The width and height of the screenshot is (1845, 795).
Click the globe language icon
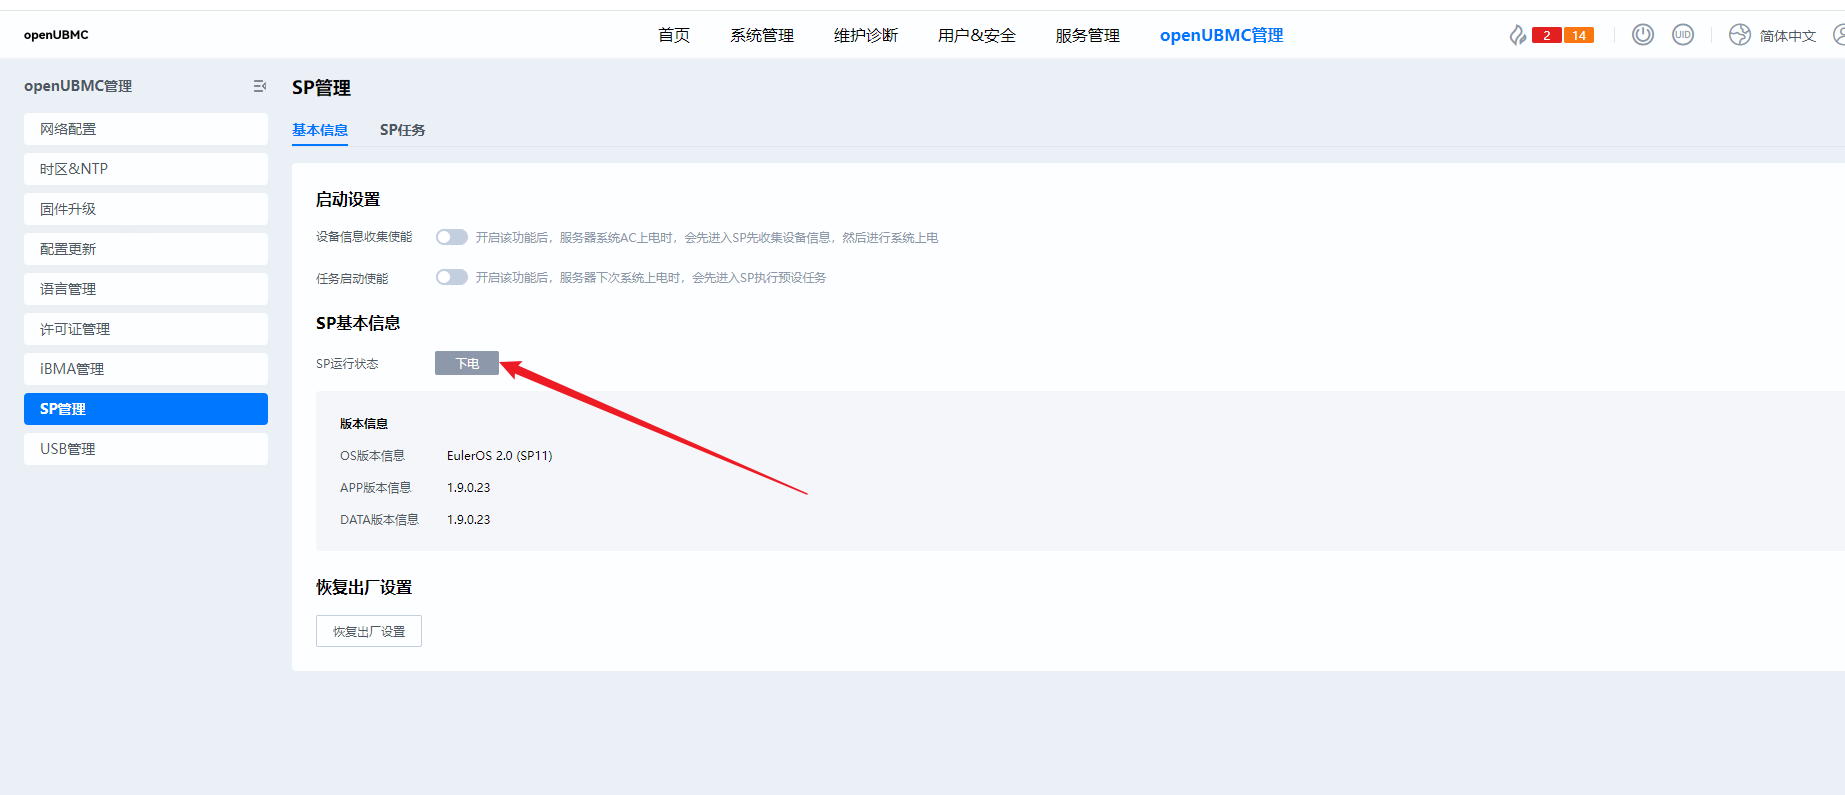pyautogui.click(x=1740, y=35)
